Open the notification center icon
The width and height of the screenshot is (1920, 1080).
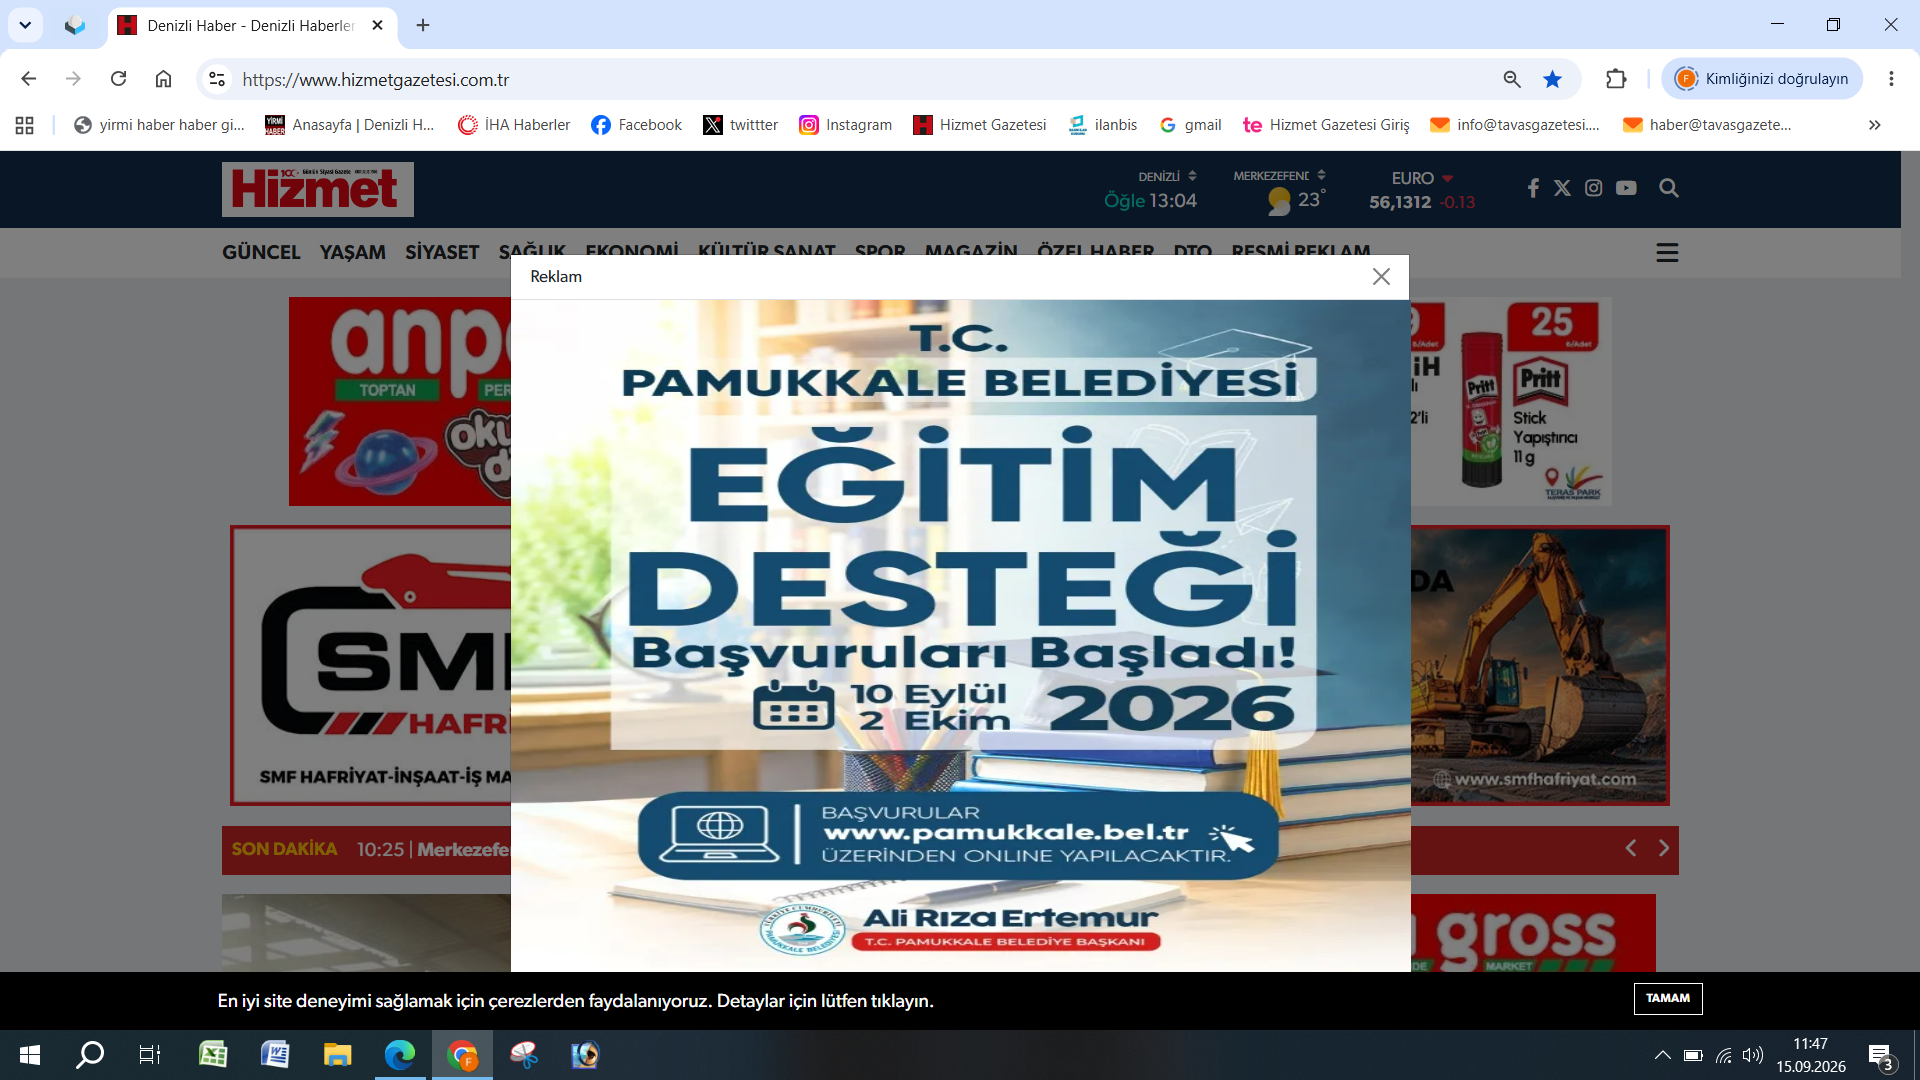pyautogui.click(x=1881, y=1056)
